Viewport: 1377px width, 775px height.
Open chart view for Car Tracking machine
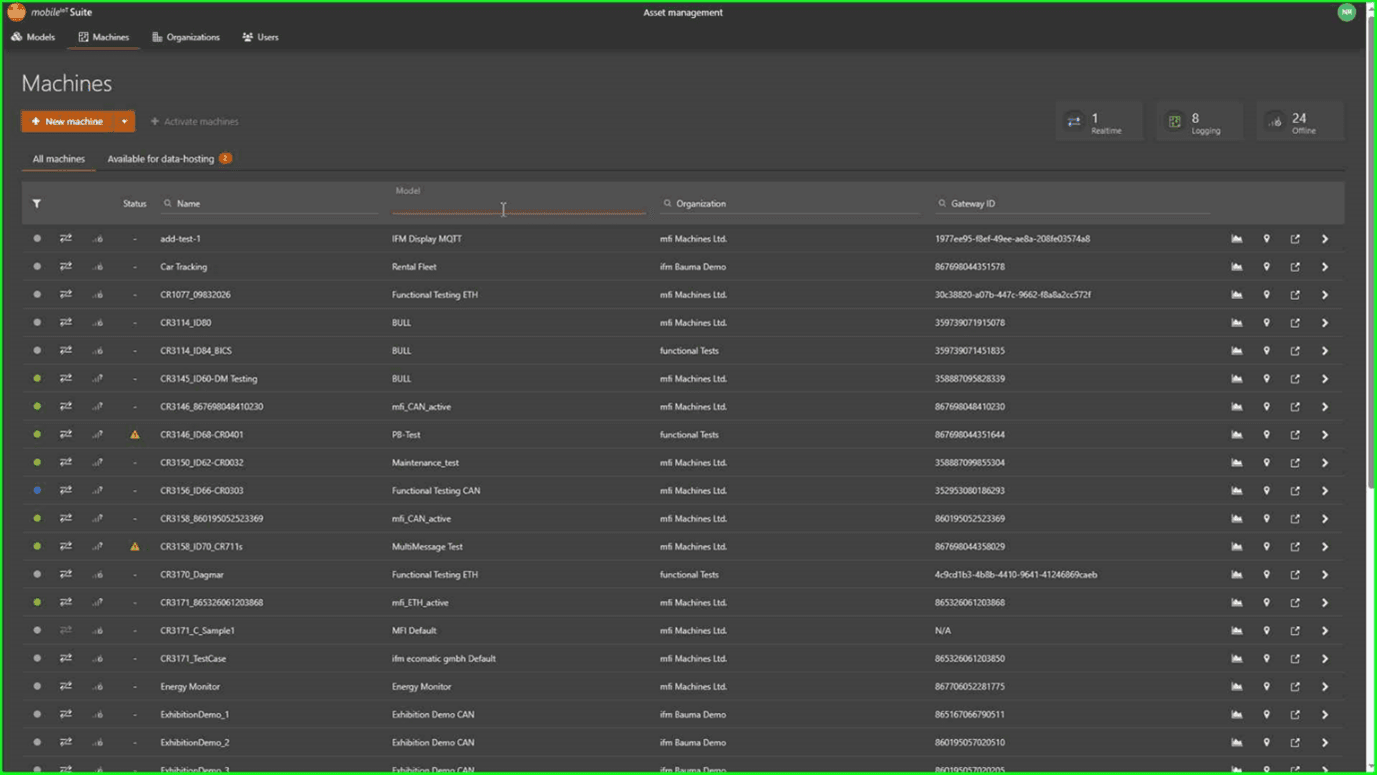[x=1237, y=267]
